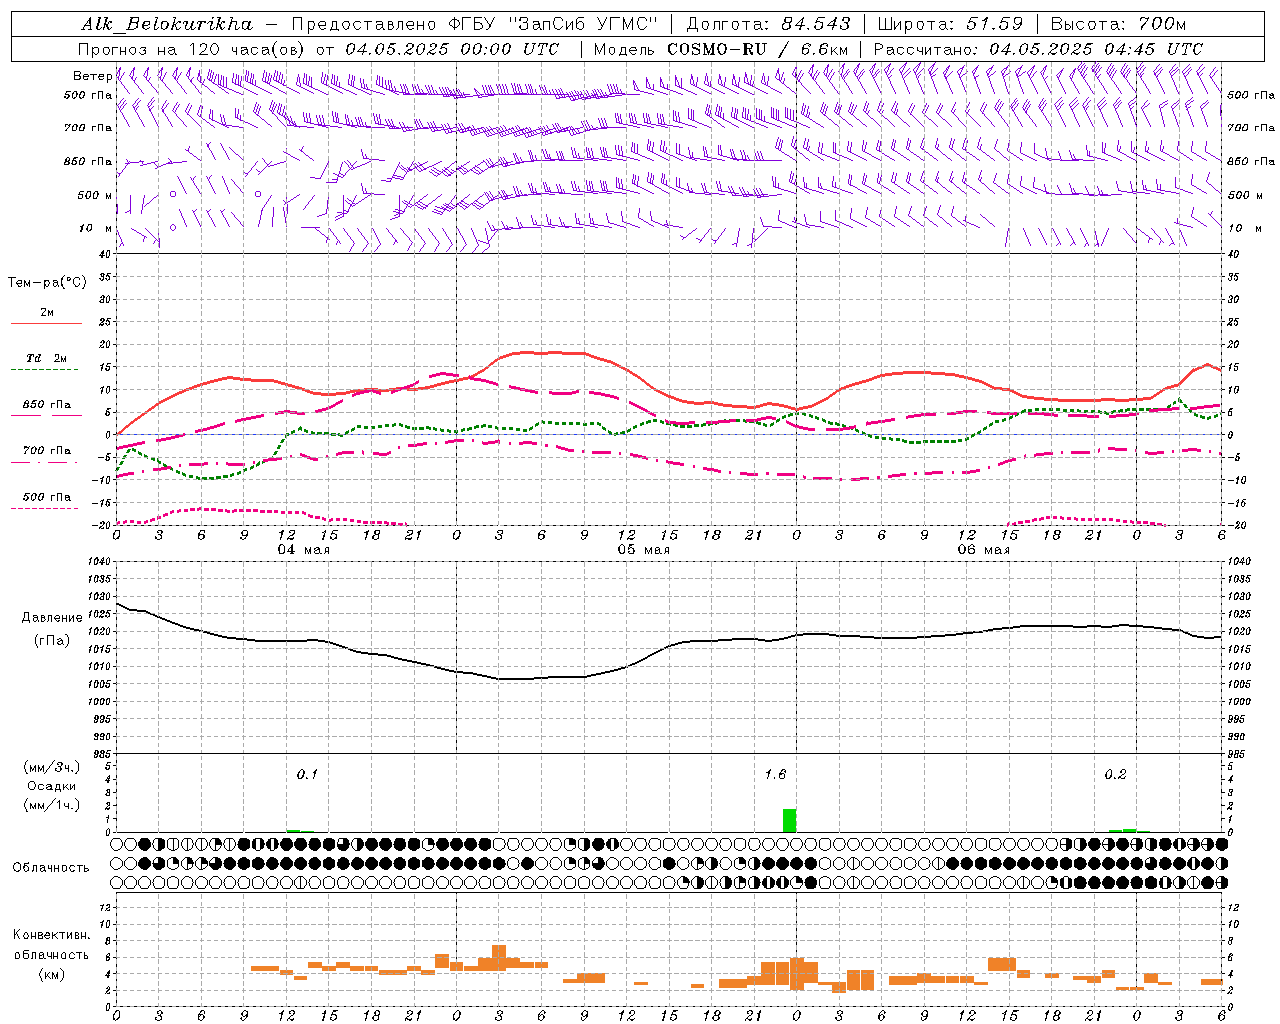The image size is (1280, 1024).
Task: Click the 'Долгота: 84.543' field
Action: (x=768, y=24)
